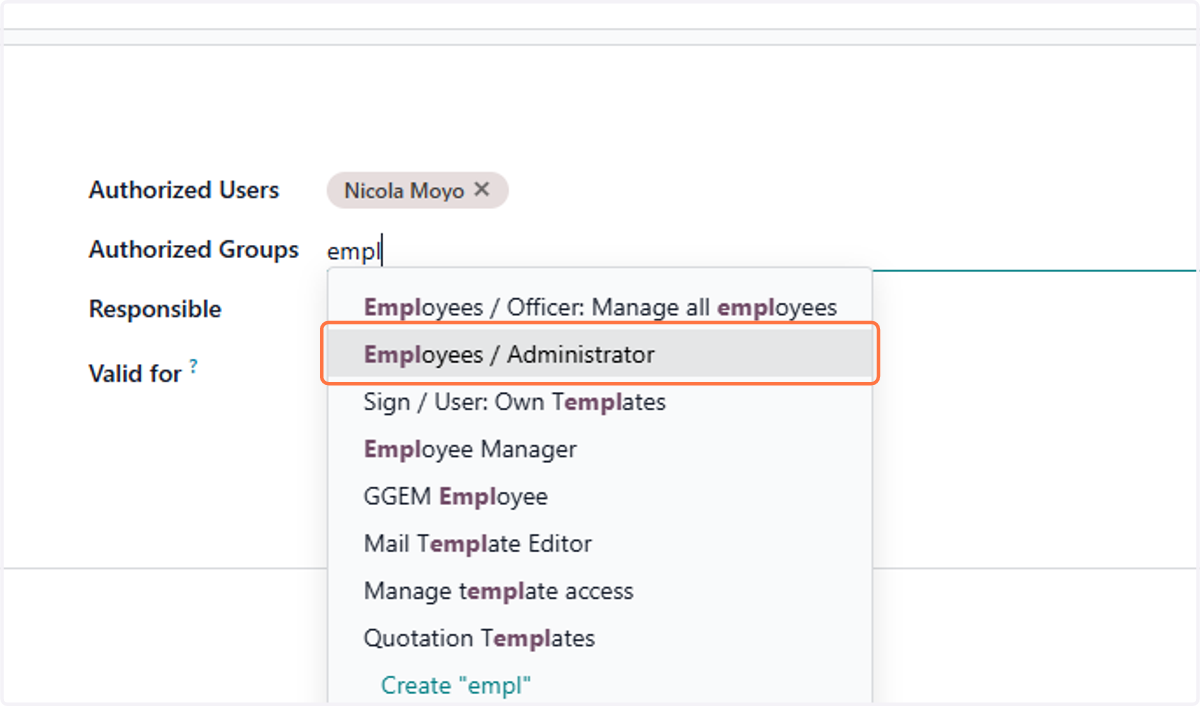Viewport: 1200px width, 706px height.
Task: Choose Mail Template Editor option
Action: coord(600,544)
